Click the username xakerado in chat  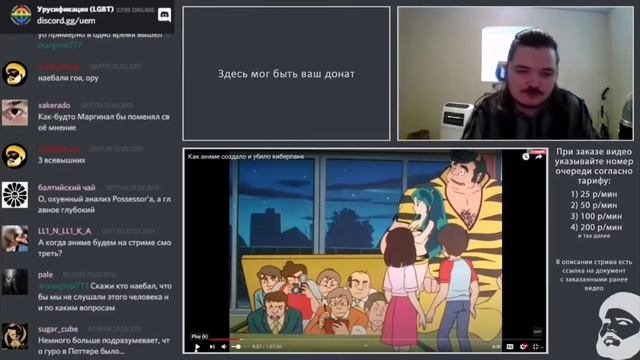tap(54, 105)
